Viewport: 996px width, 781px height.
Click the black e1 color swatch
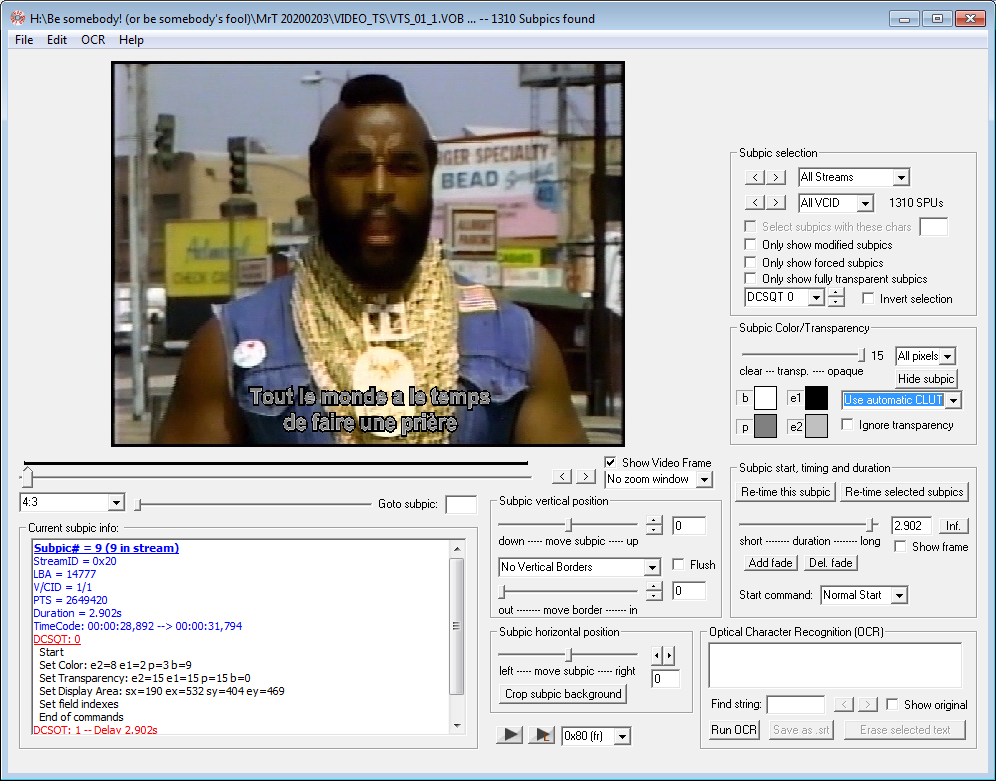tap(816, 398)
